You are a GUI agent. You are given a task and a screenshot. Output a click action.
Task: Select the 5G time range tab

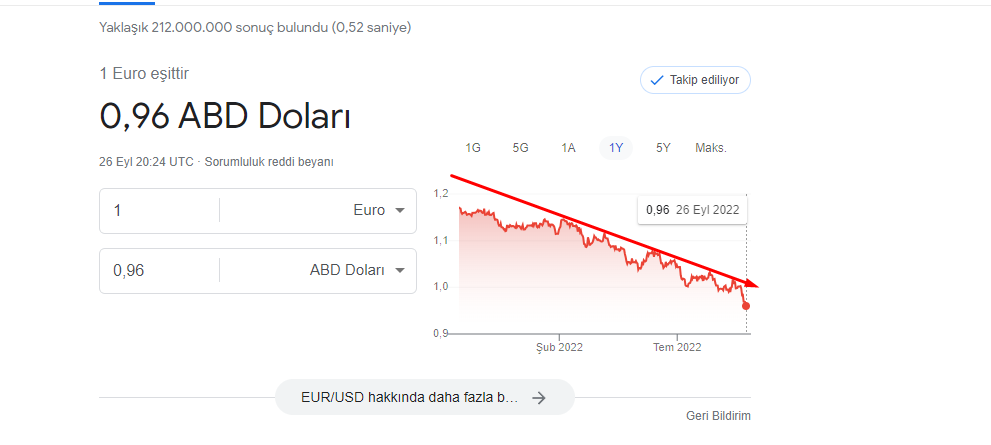[520, 148]
